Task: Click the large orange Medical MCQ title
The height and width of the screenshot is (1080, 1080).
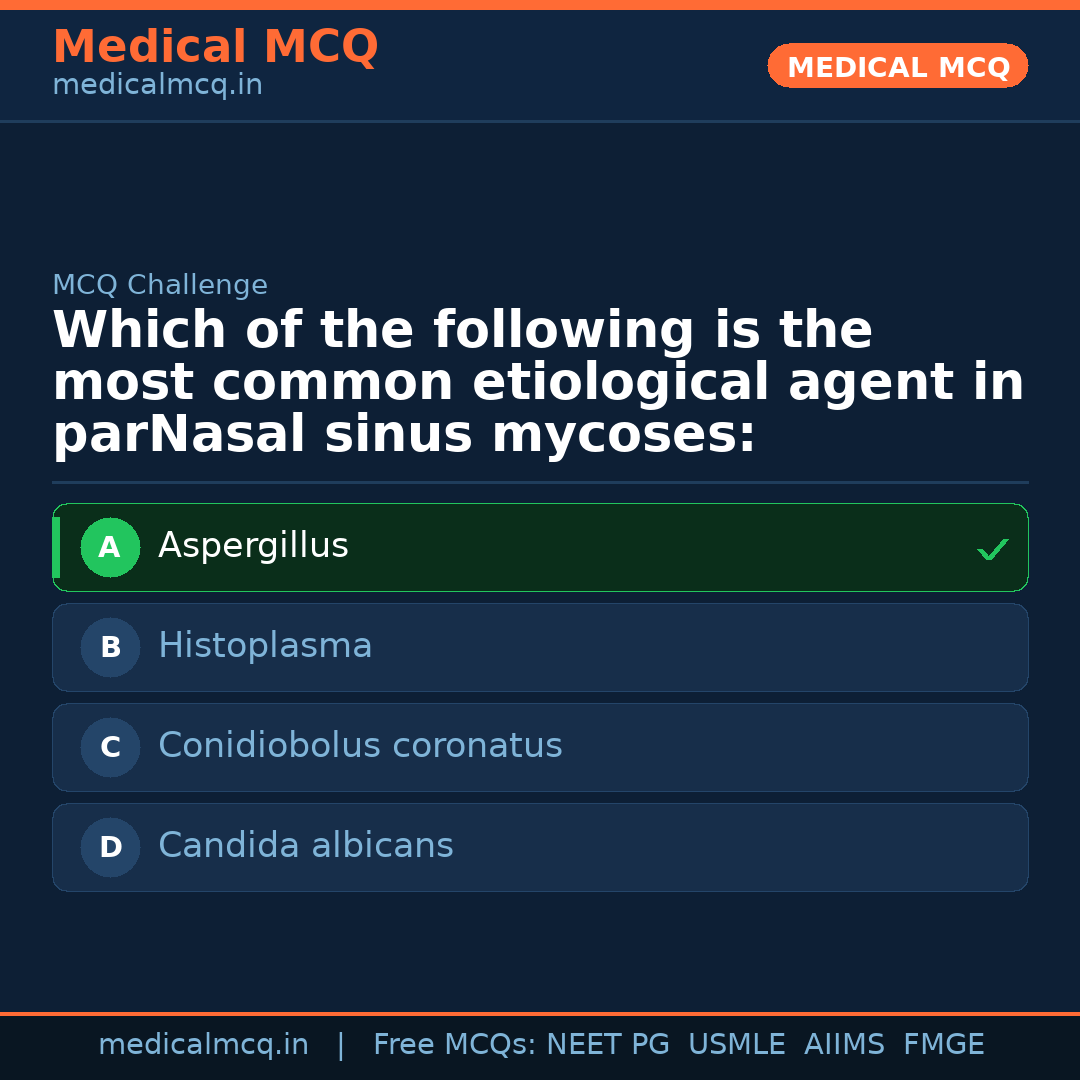Action: coord(215,47)
